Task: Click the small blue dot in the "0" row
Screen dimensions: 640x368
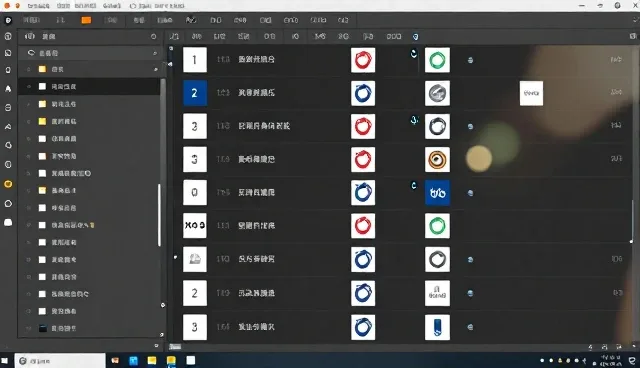Action: [x=470, y=193]
